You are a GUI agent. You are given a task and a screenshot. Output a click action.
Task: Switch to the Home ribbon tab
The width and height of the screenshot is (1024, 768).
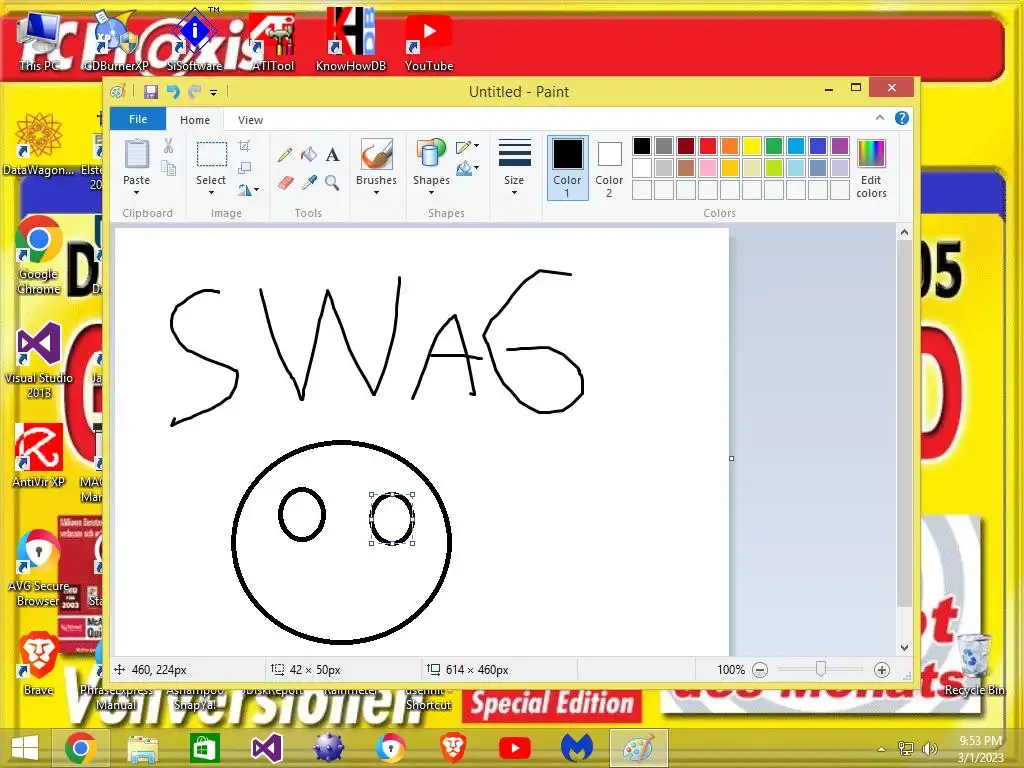point(195,120)
